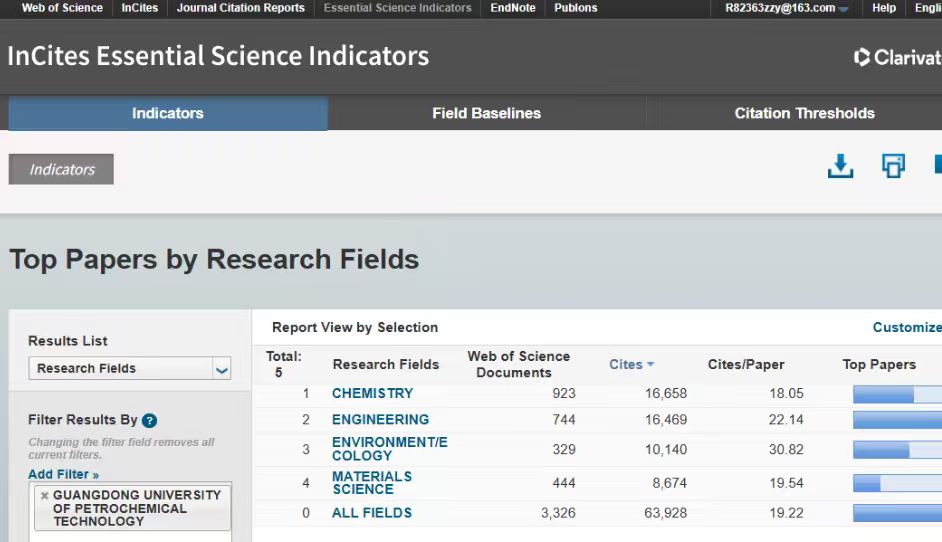The width and height of the screenshot is (942, 542).
Task: Click the Indicators breadcrumb button
Action: (x=61, y=169)
